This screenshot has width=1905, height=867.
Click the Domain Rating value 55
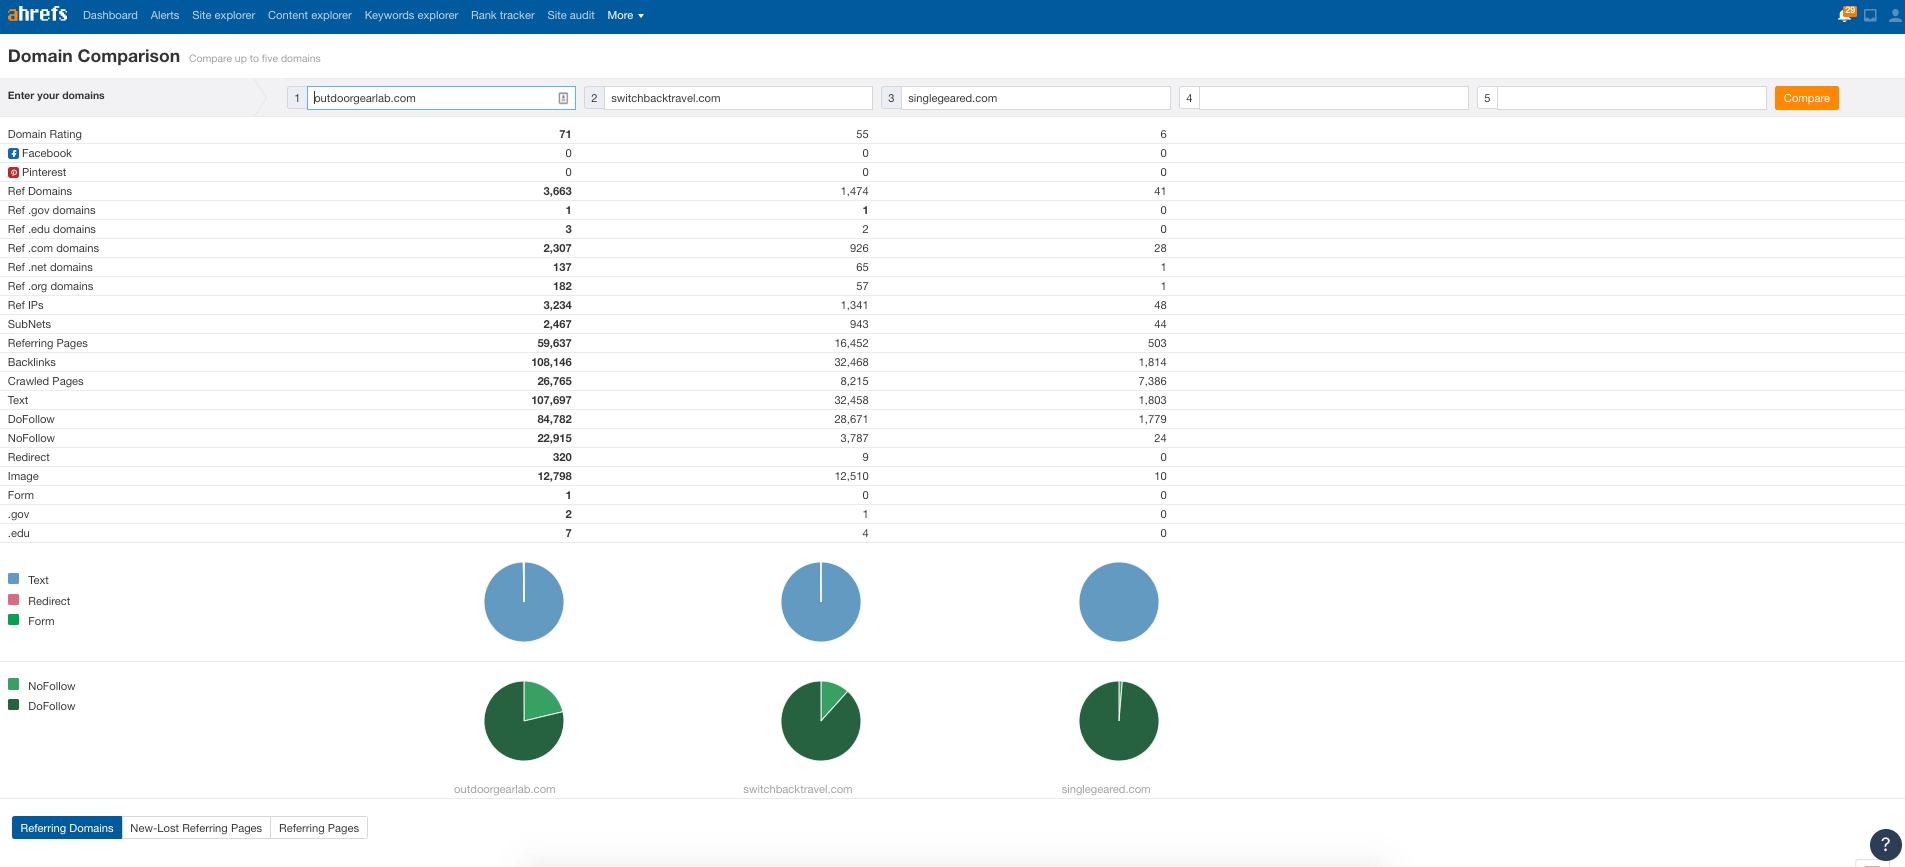(862, 134)
